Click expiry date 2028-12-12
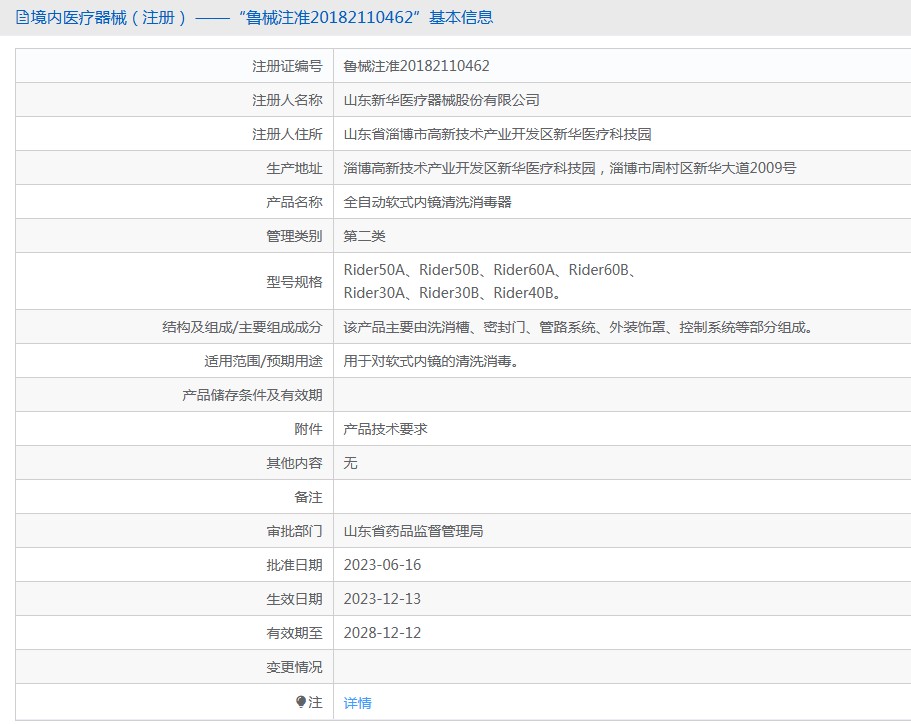The height and width of the screenshot is (724, 911). tap(382, 633)
